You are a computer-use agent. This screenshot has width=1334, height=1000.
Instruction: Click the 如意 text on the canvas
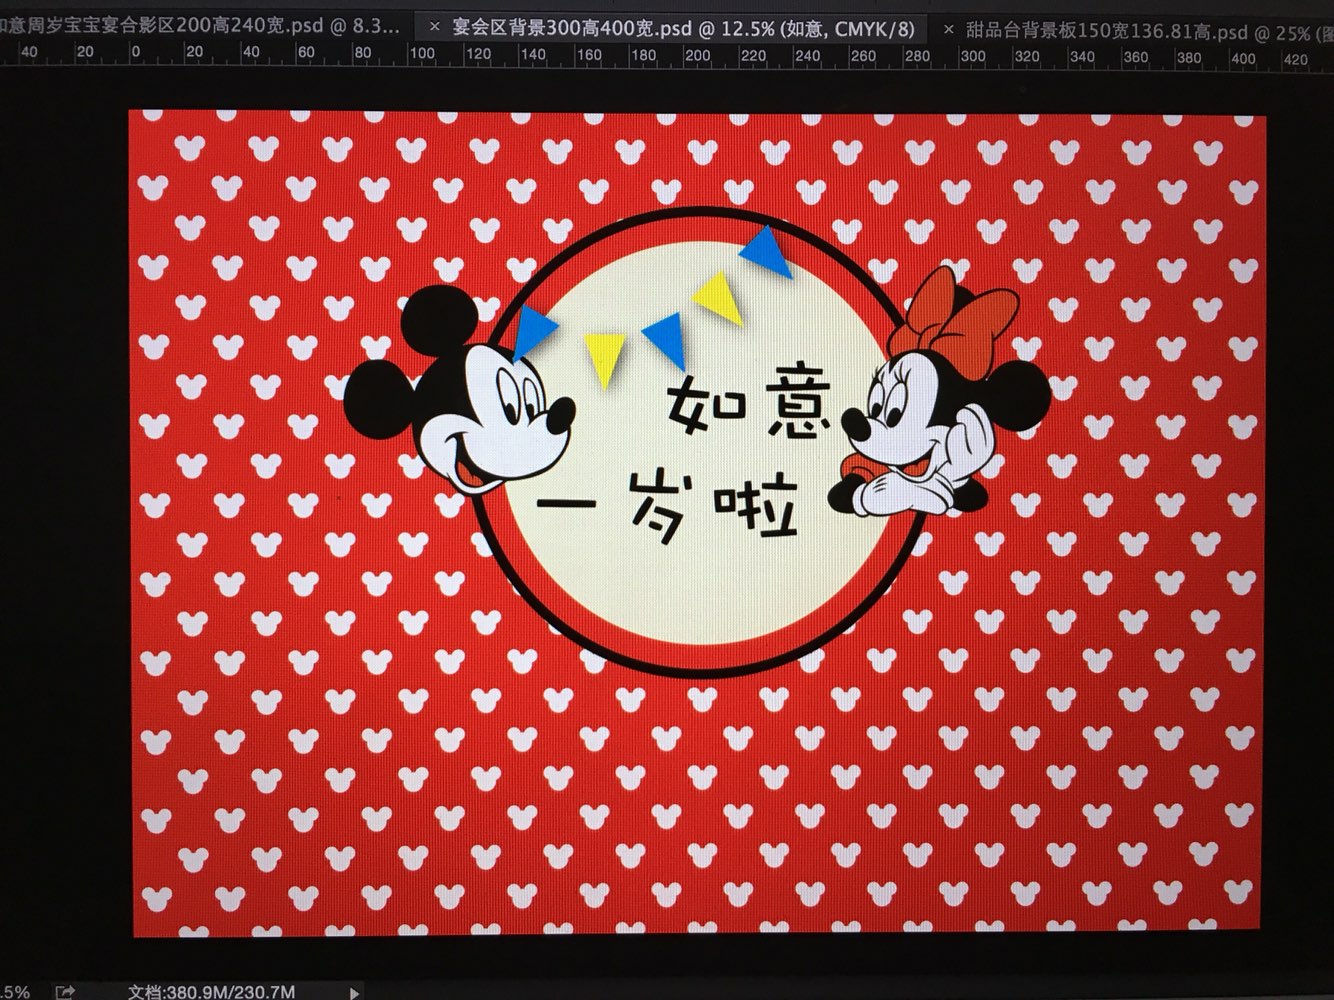[748, 407]
